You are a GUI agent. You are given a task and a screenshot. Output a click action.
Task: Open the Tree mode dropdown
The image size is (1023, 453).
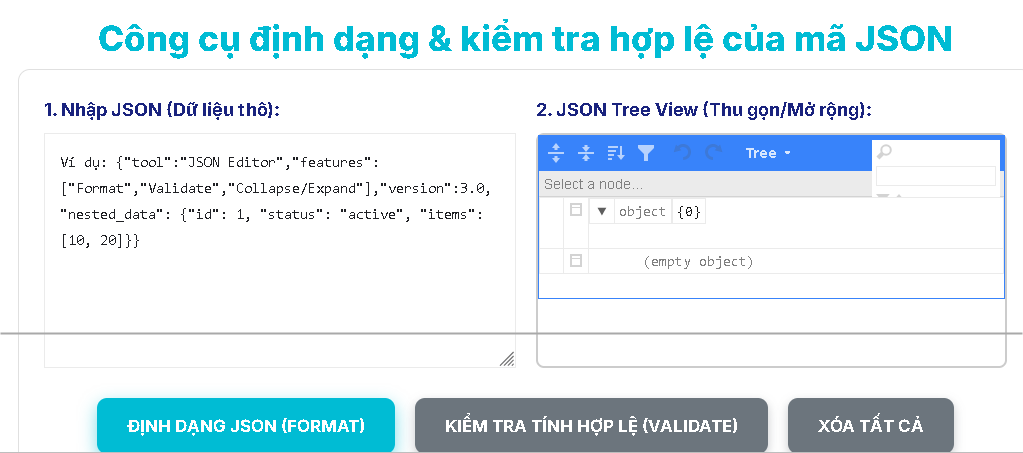click(767, 153)
